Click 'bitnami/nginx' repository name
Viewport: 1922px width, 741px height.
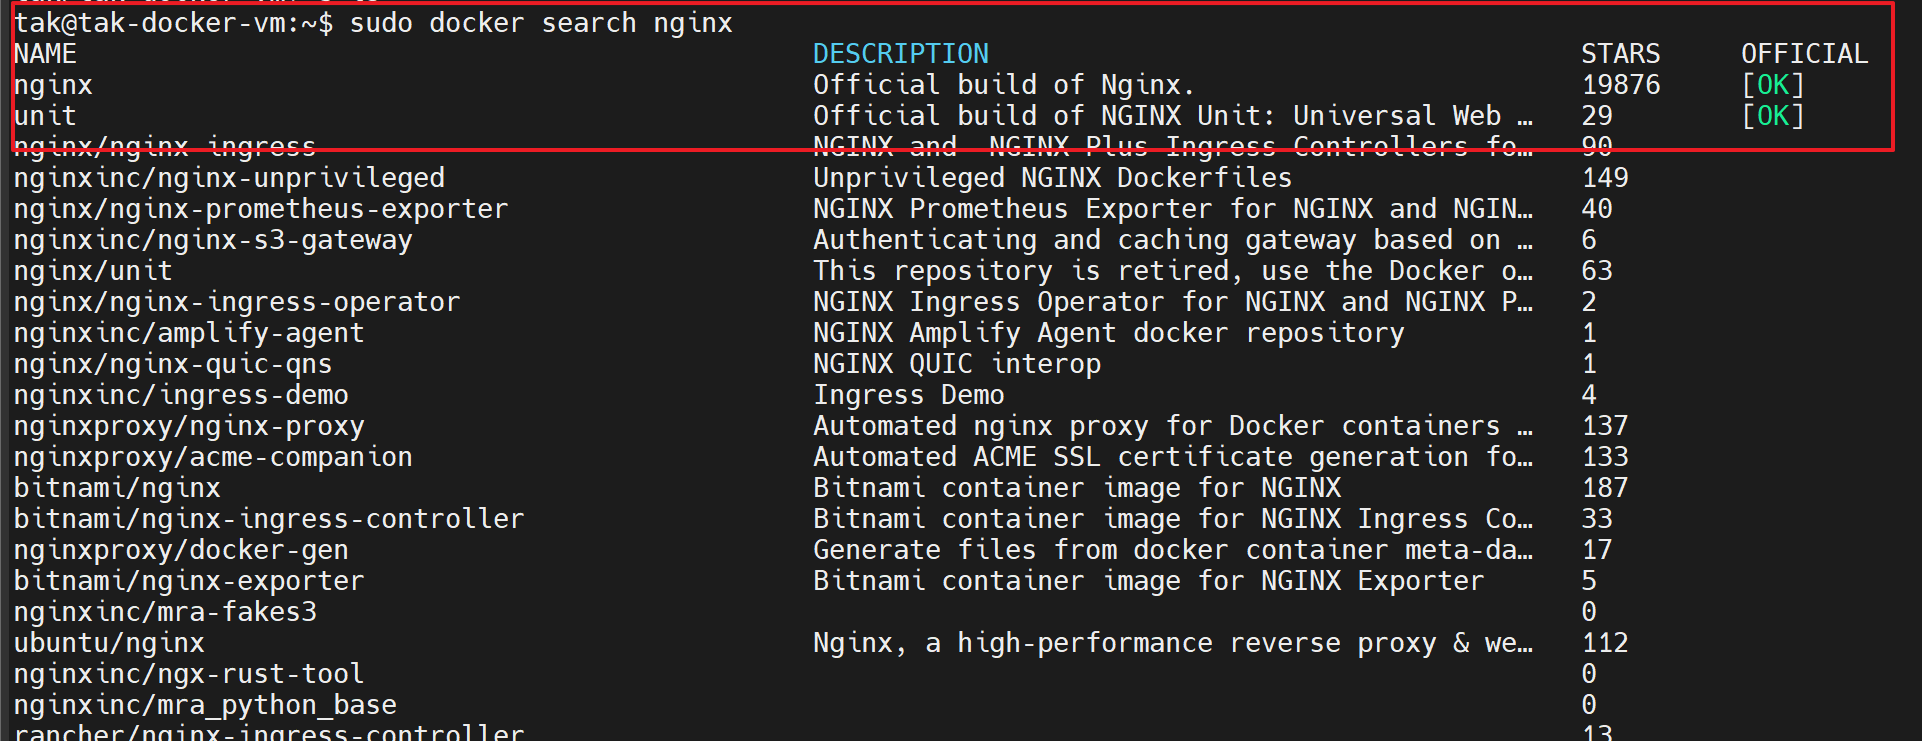tap(117, 488)
